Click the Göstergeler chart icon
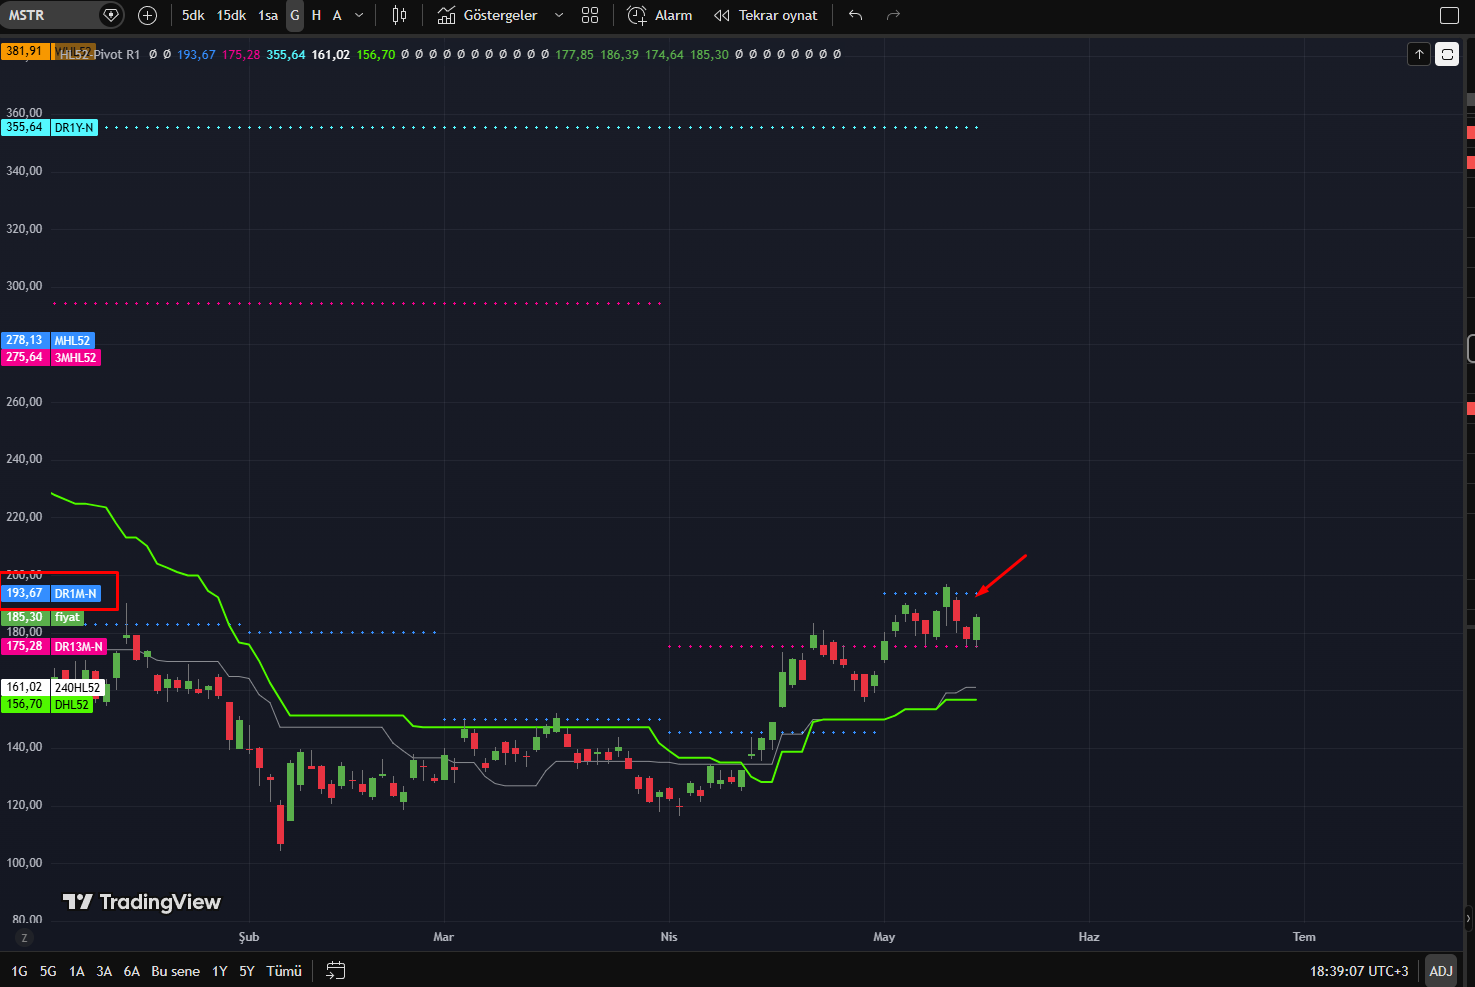The image size is (1475, 987). (x=446, y=15)
